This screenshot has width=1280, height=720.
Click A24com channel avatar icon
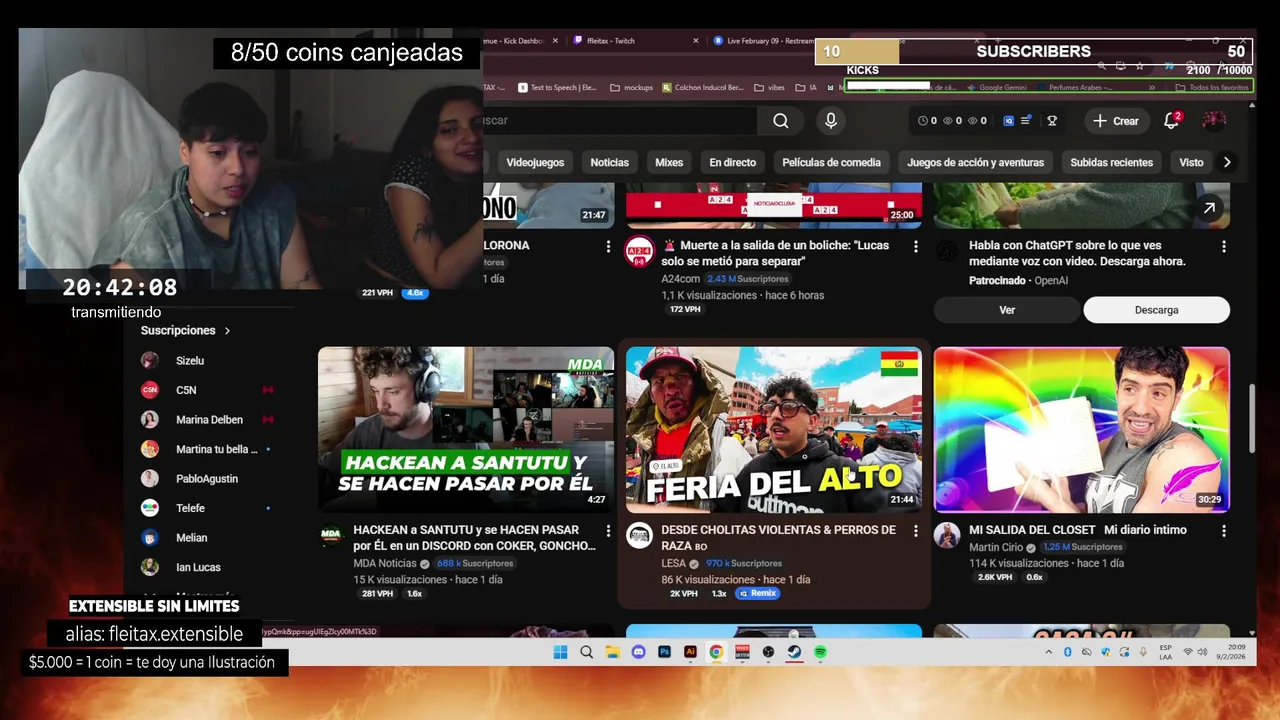(639, 251)
